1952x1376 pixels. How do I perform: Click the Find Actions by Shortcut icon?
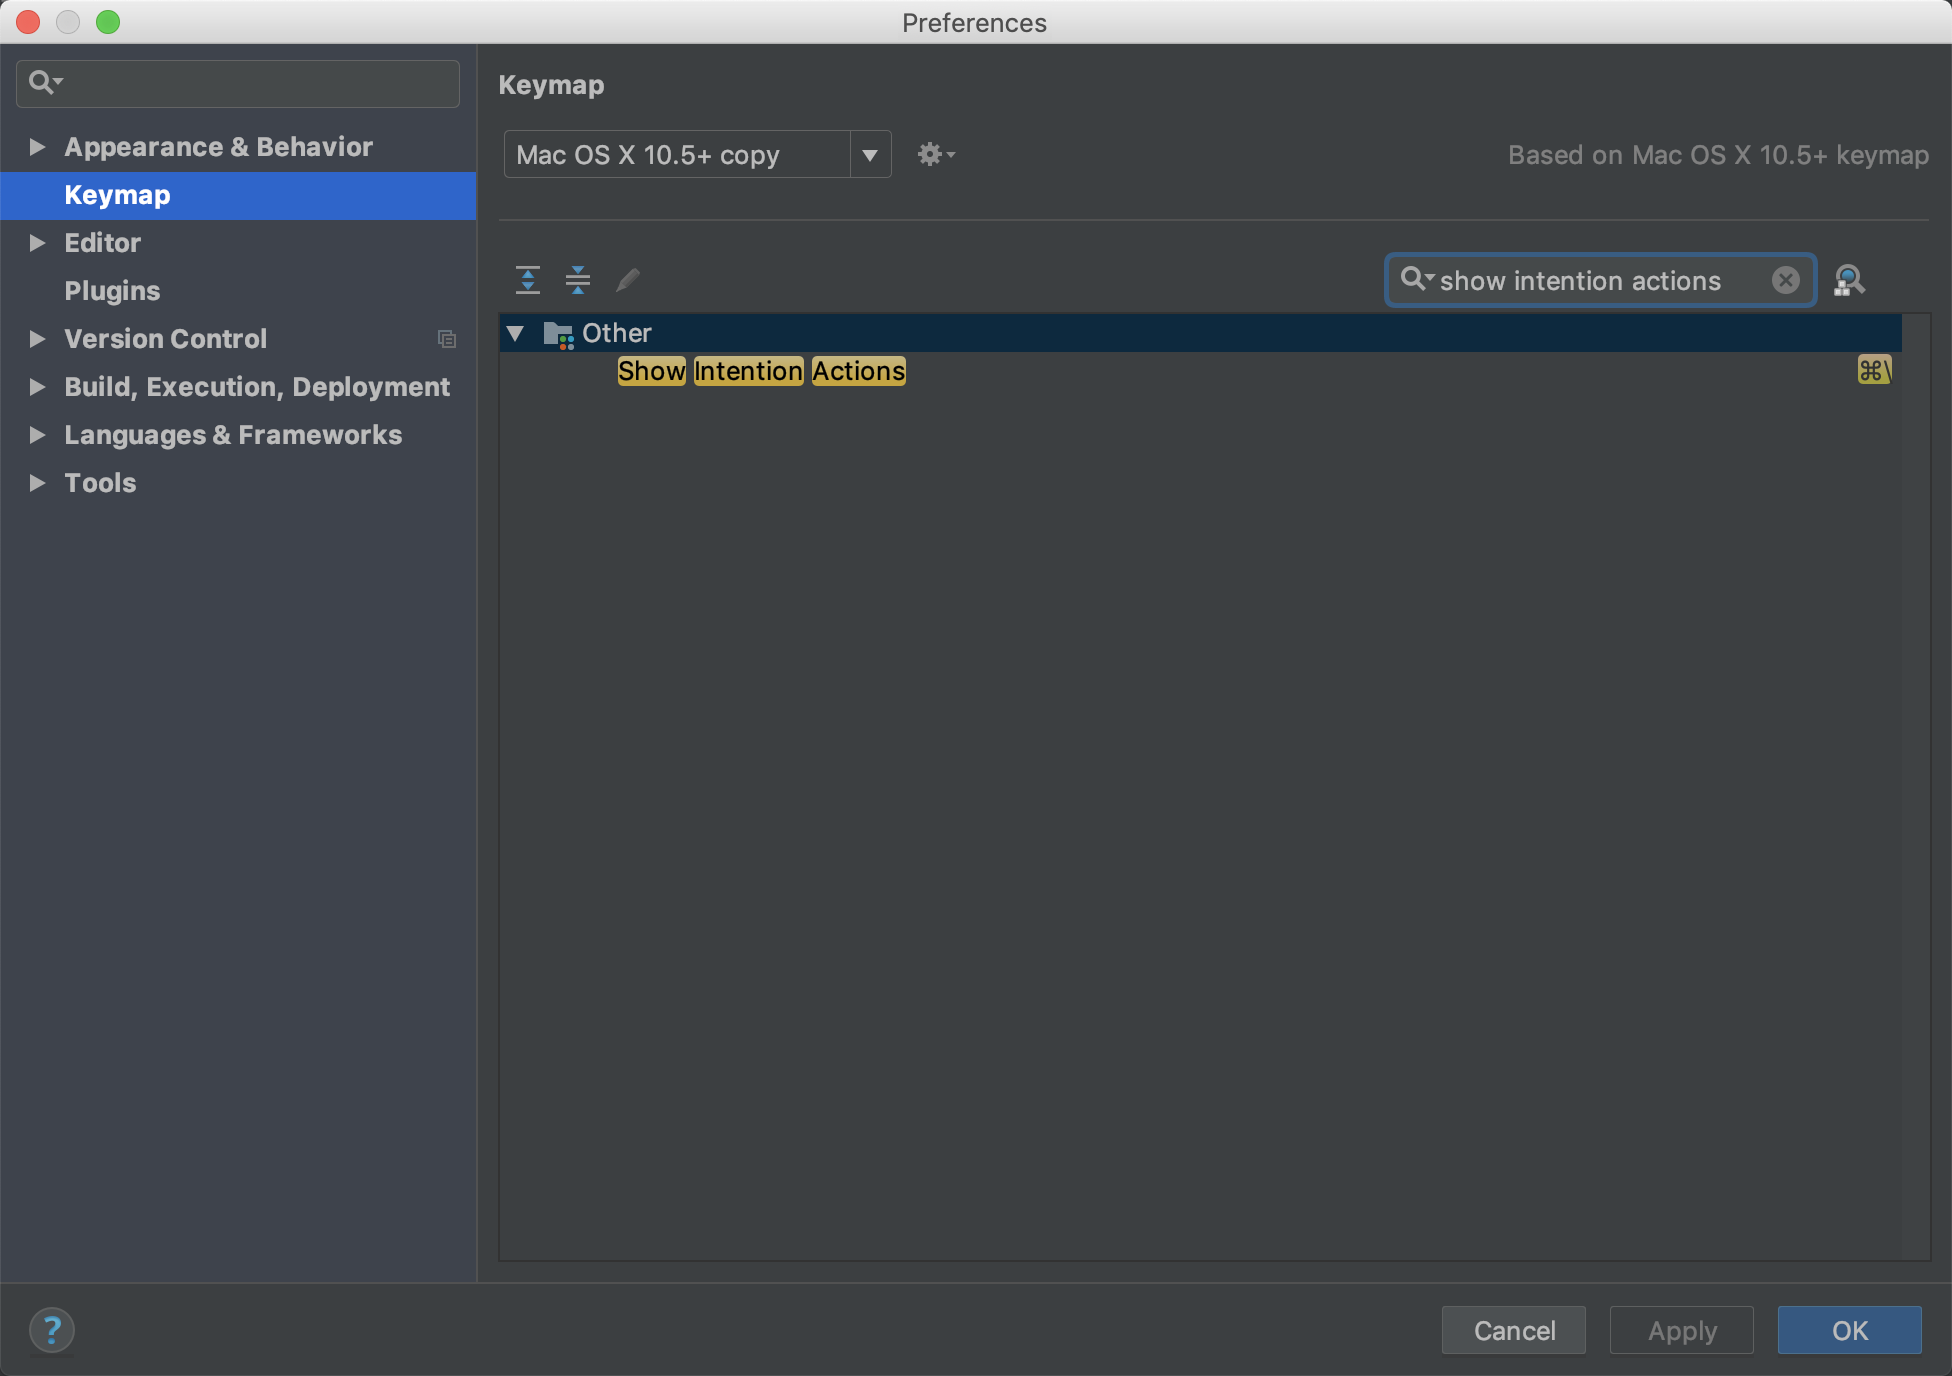click(x=1849, y=280)
